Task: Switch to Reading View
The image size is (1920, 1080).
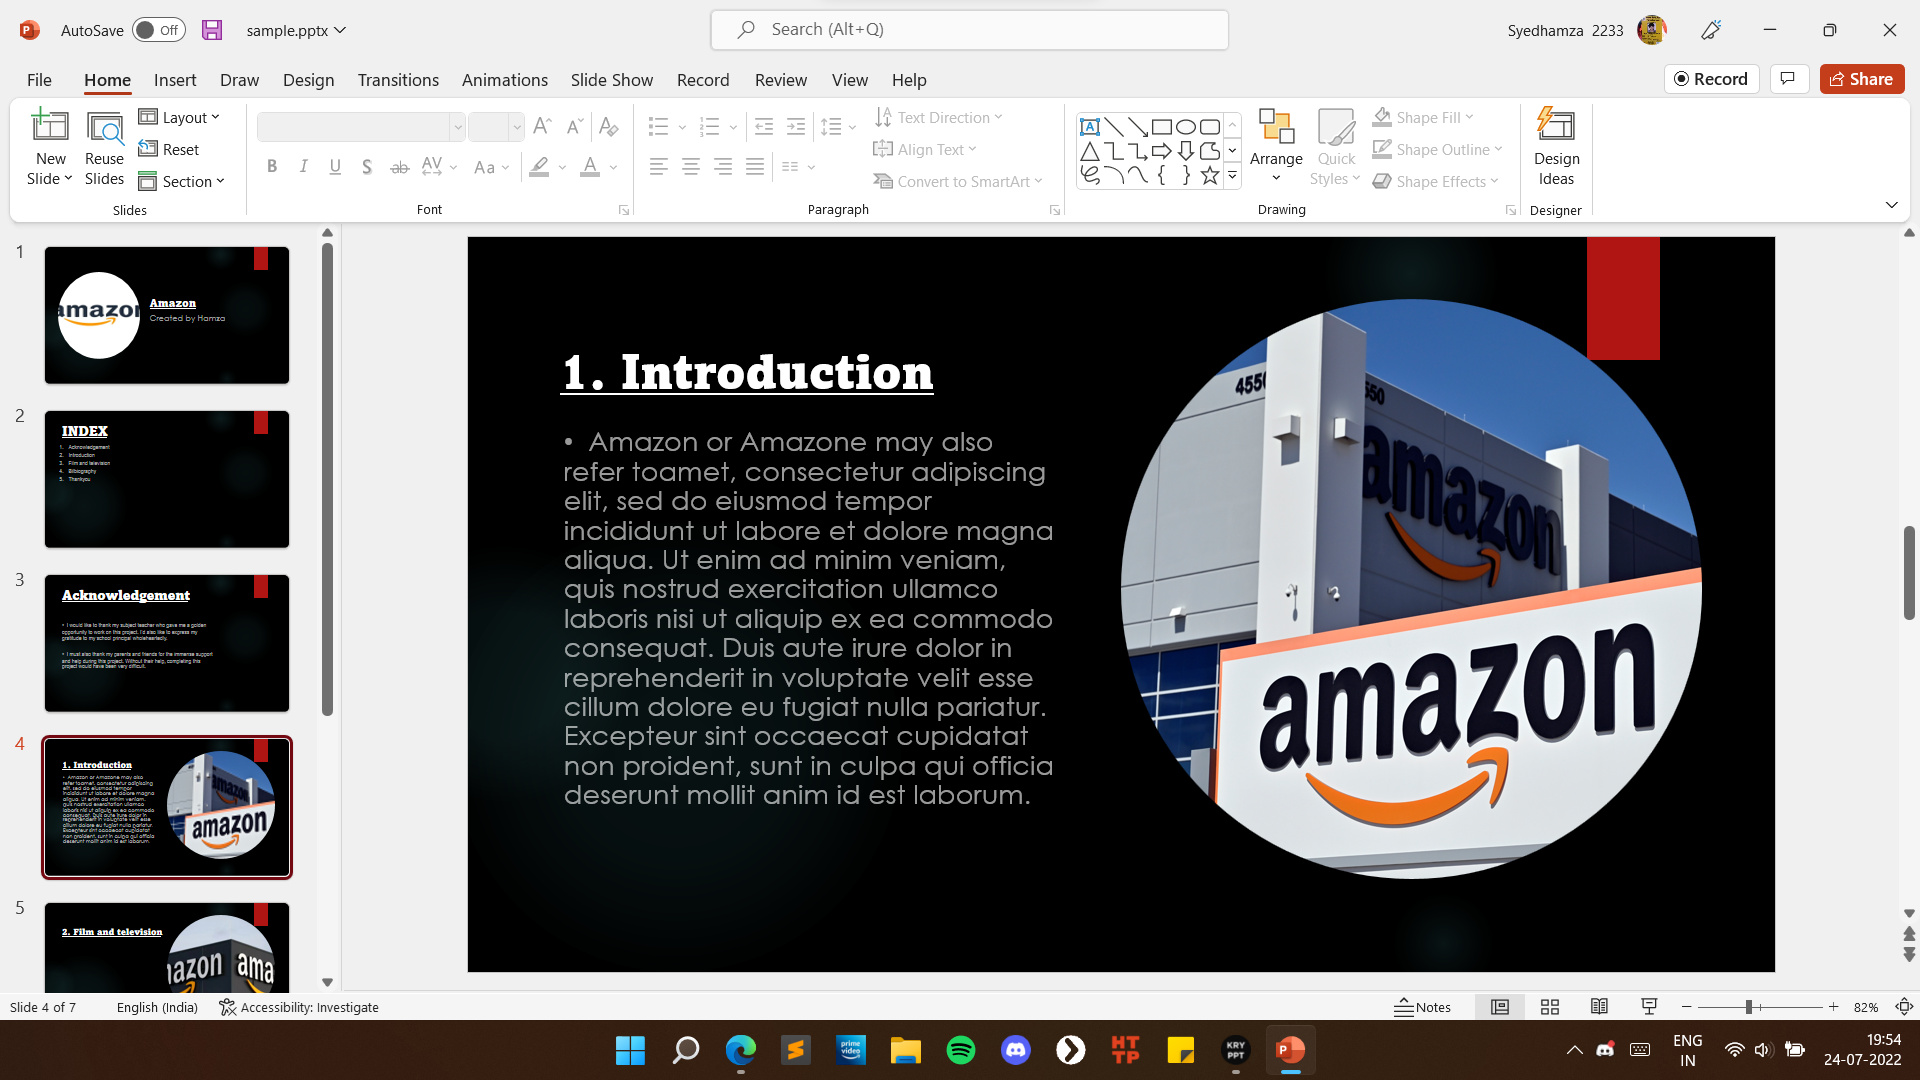Action: 1599,1007
